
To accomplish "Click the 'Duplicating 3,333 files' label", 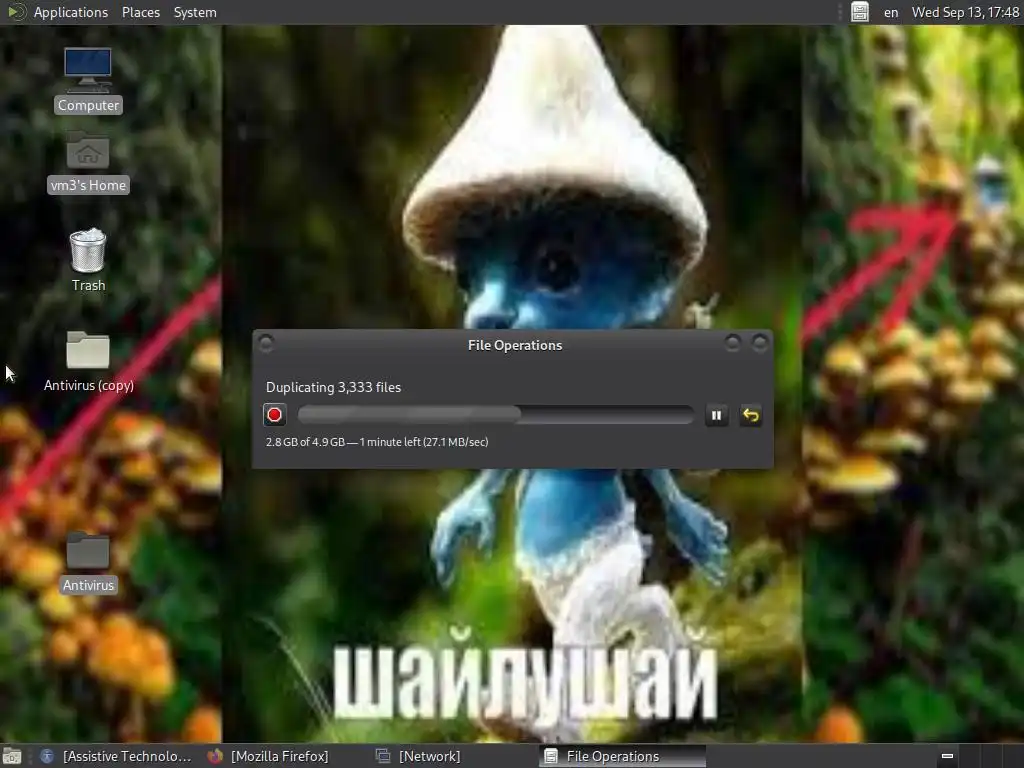I will 333,387.
